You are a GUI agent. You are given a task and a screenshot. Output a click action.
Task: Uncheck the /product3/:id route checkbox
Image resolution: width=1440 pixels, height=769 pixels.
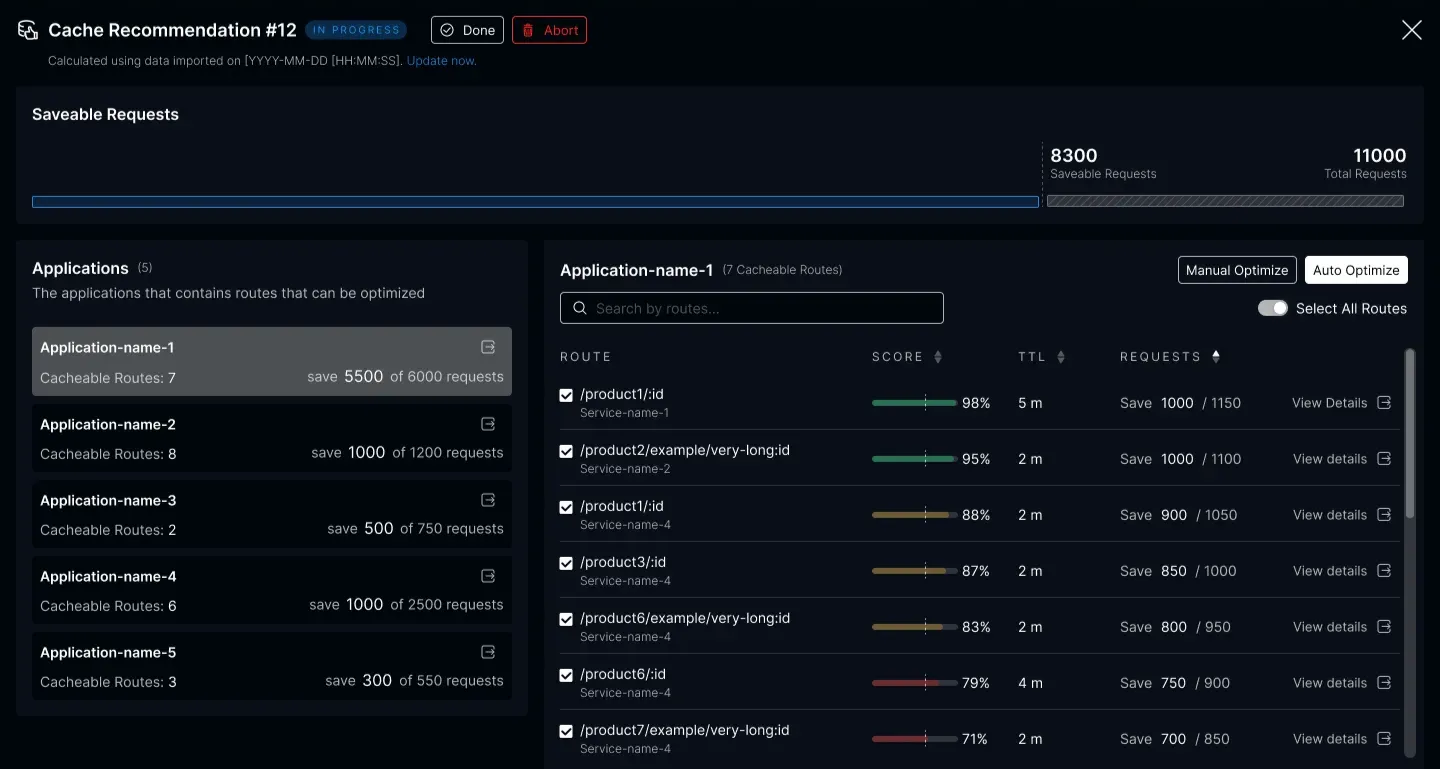pos(567,564)
